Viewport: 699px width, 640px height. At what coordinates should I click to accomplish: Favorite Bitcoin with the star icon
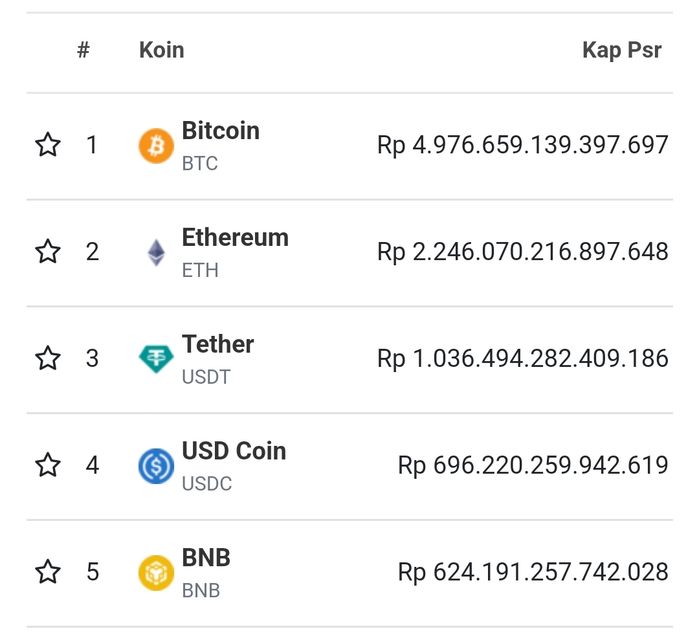(x=48, y=146)
